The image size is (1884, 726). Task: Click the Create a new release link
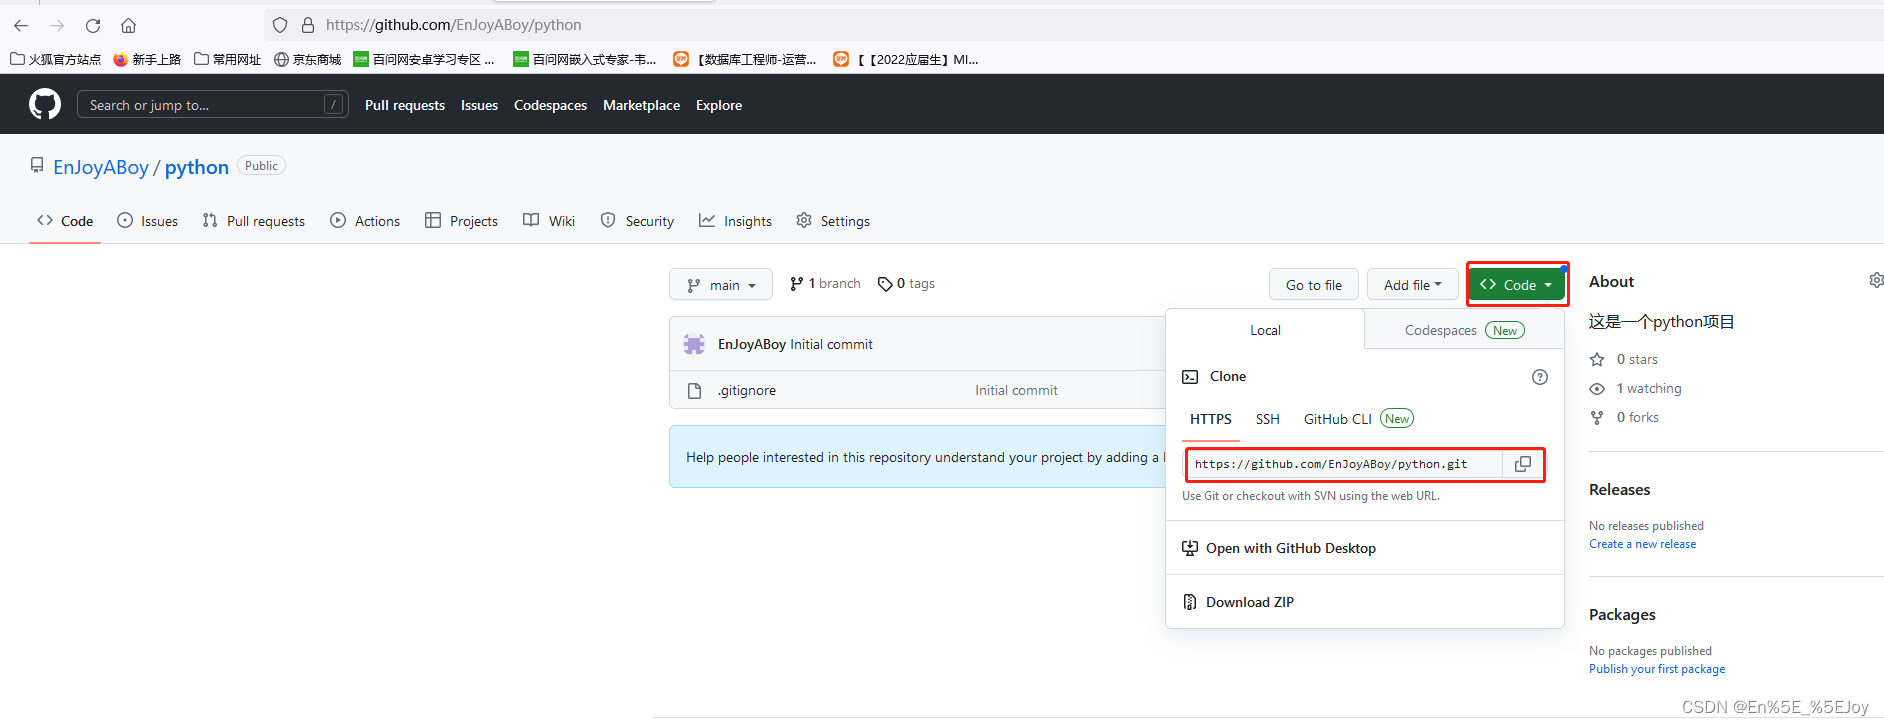tap(1642, 544)
